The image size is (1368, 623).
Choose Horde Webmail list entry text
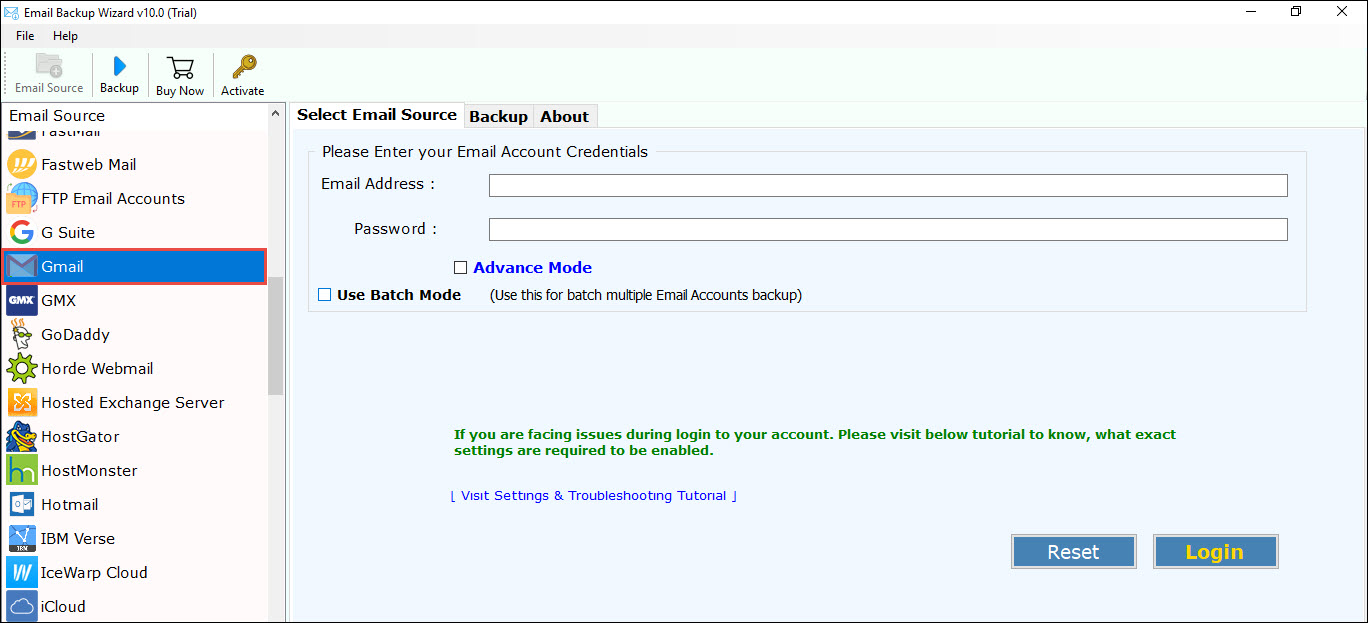click(x=97, y=368)
